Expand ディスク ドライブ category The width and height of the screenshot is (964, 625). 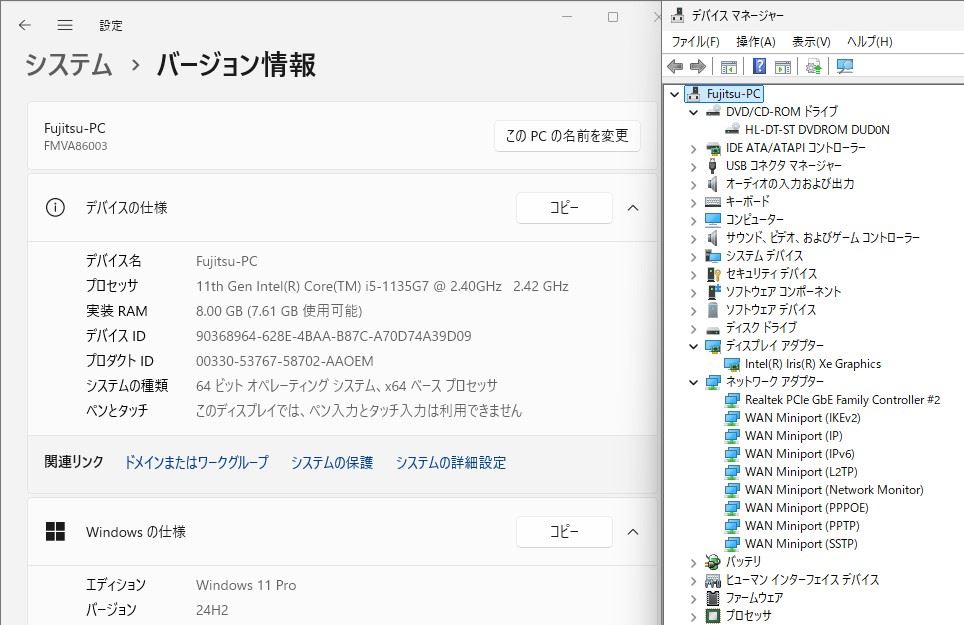tap(693, 329)
